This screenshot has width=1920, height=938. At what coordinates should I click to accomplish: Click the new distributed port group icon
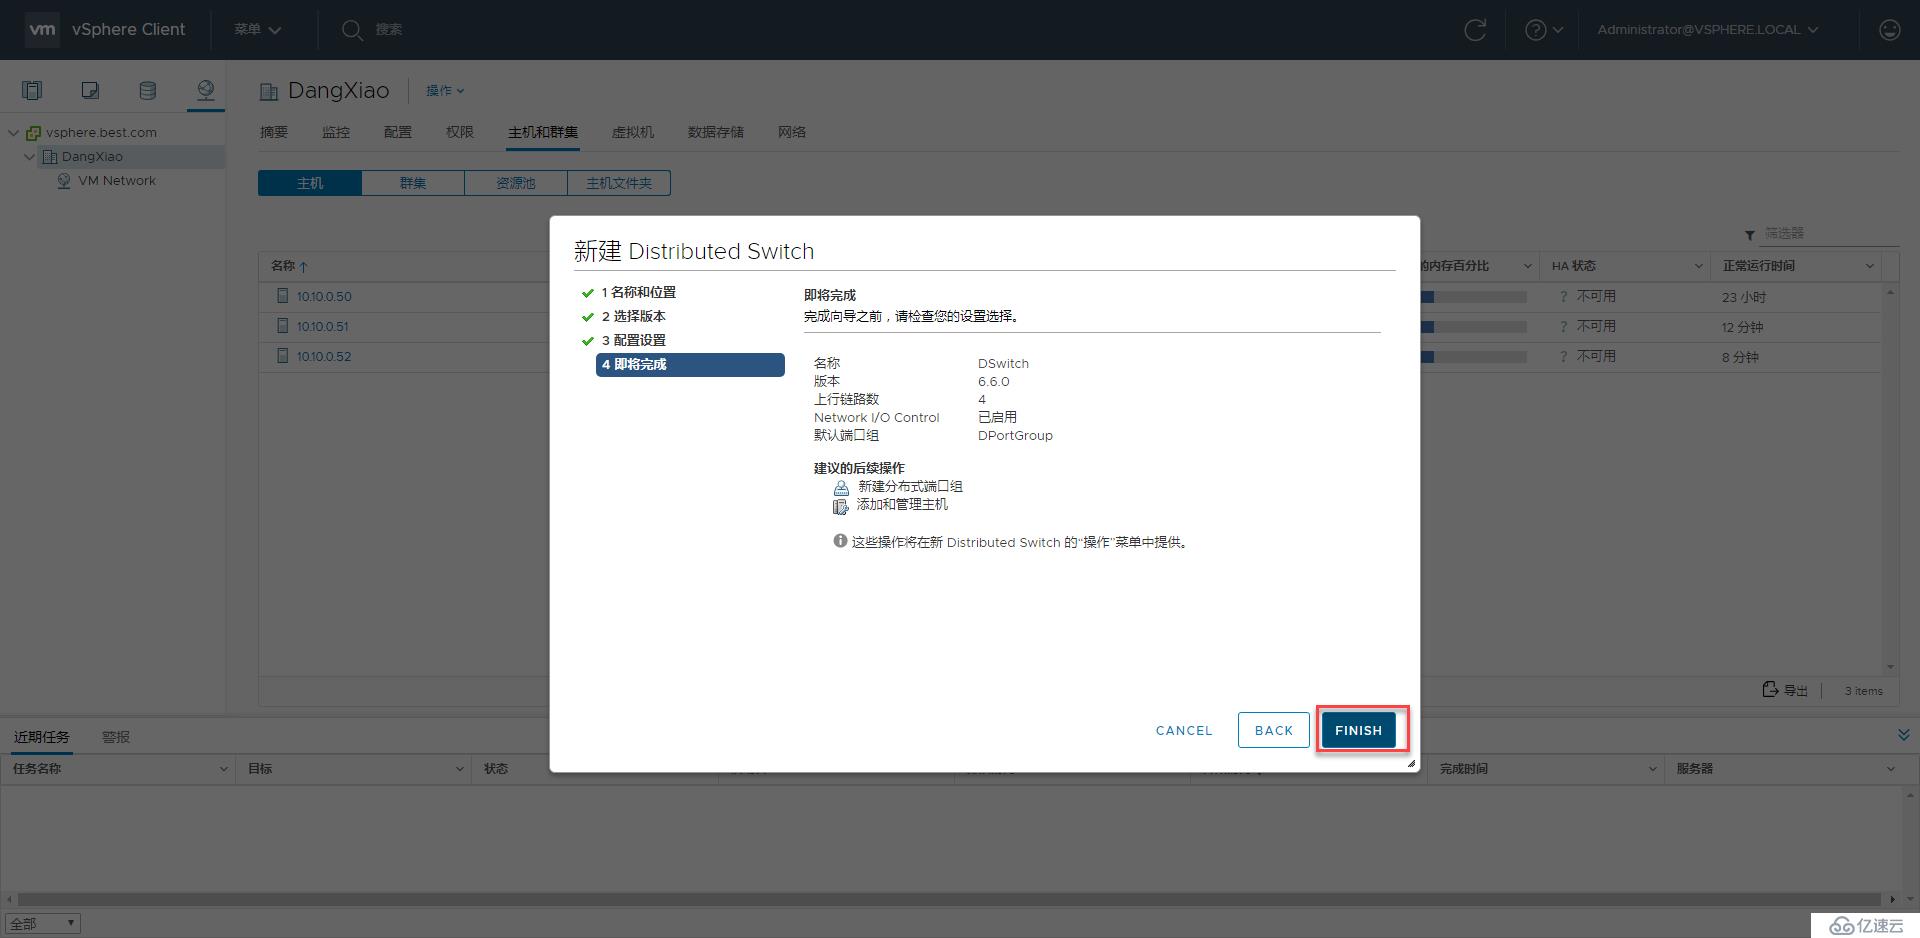click(841, 487)
